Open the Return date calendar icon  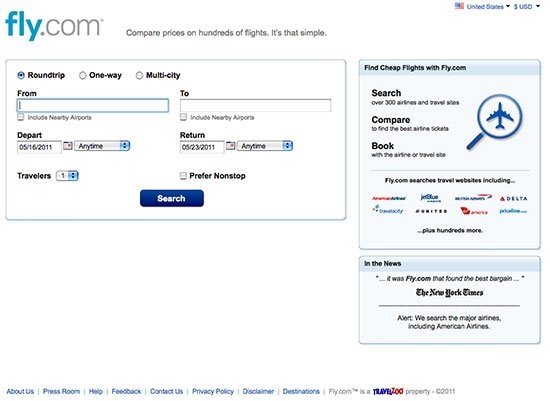pyautogui.click(x=230, y=146)
